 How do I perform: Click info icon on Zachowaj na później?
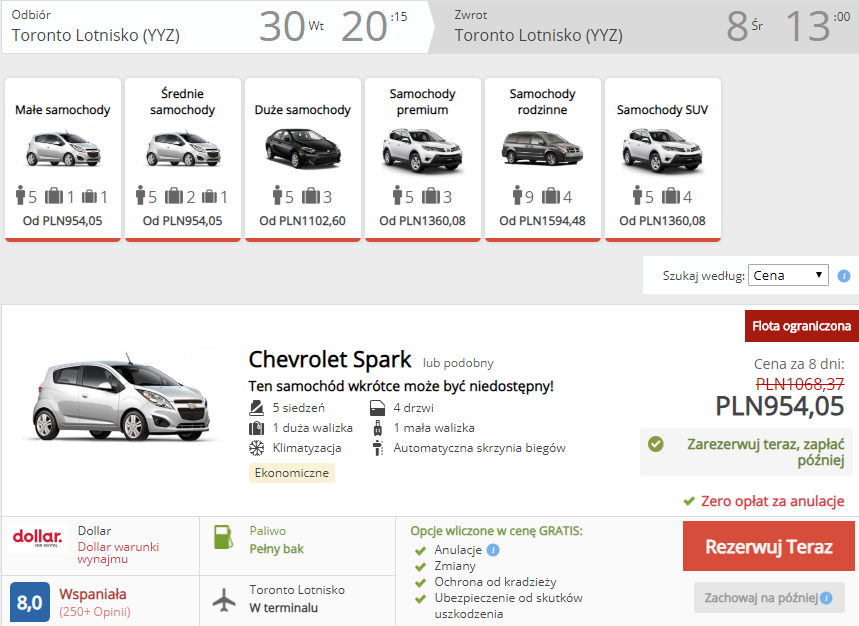pos(826,598)
